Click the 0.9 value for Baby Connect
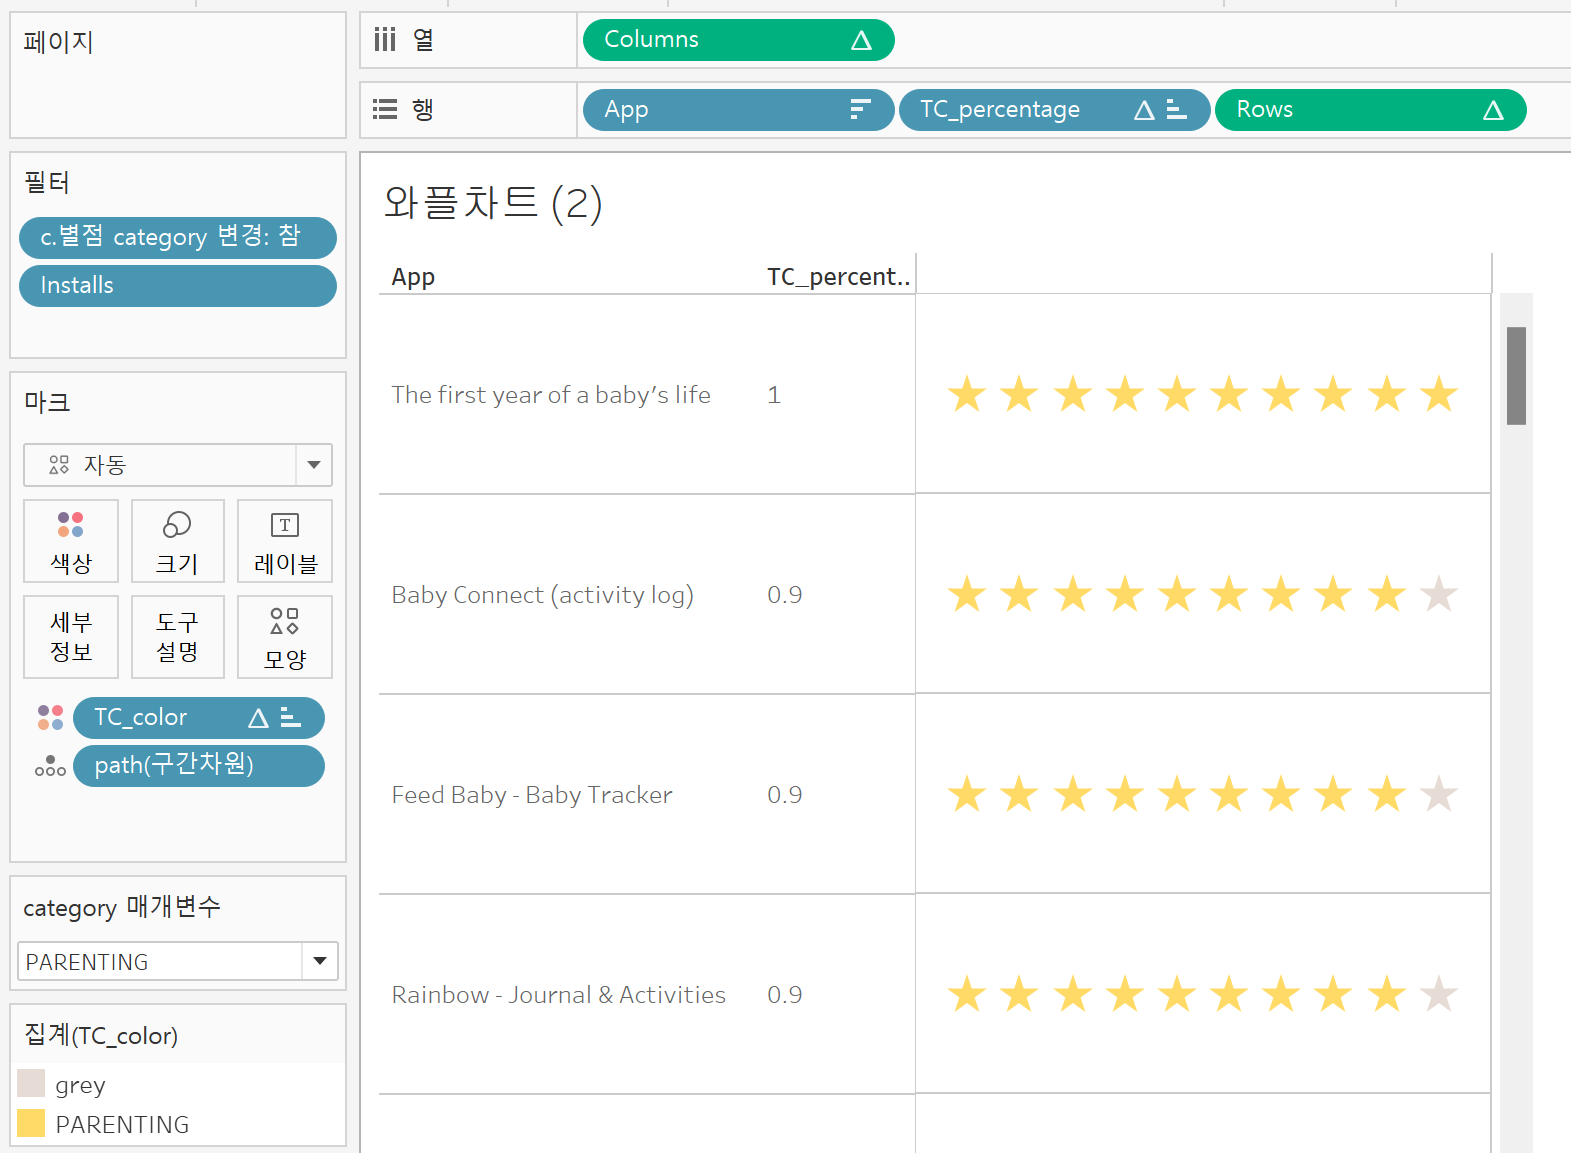Image resolution: width=1571 pixels, height=1153 pixels. (x=785, y=595)
